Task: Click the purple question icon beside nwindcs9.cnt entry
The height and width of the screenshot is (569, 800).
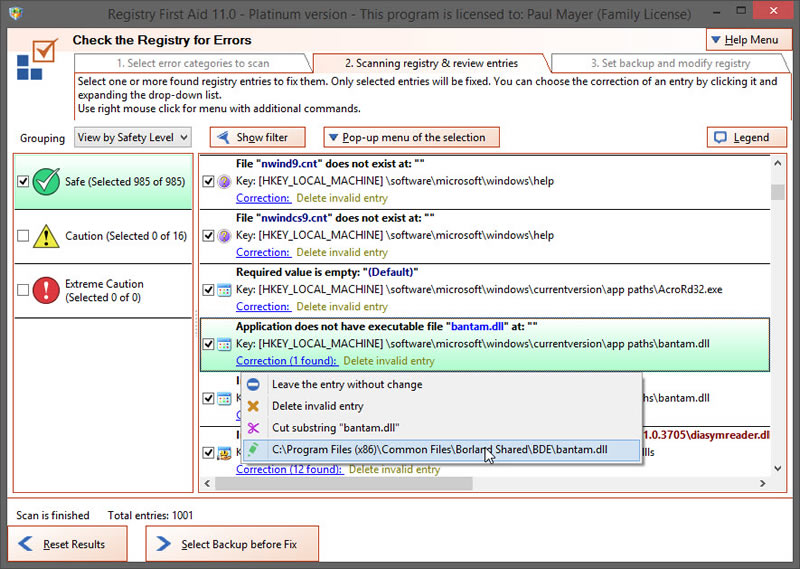Action: [x=224, y=235]
